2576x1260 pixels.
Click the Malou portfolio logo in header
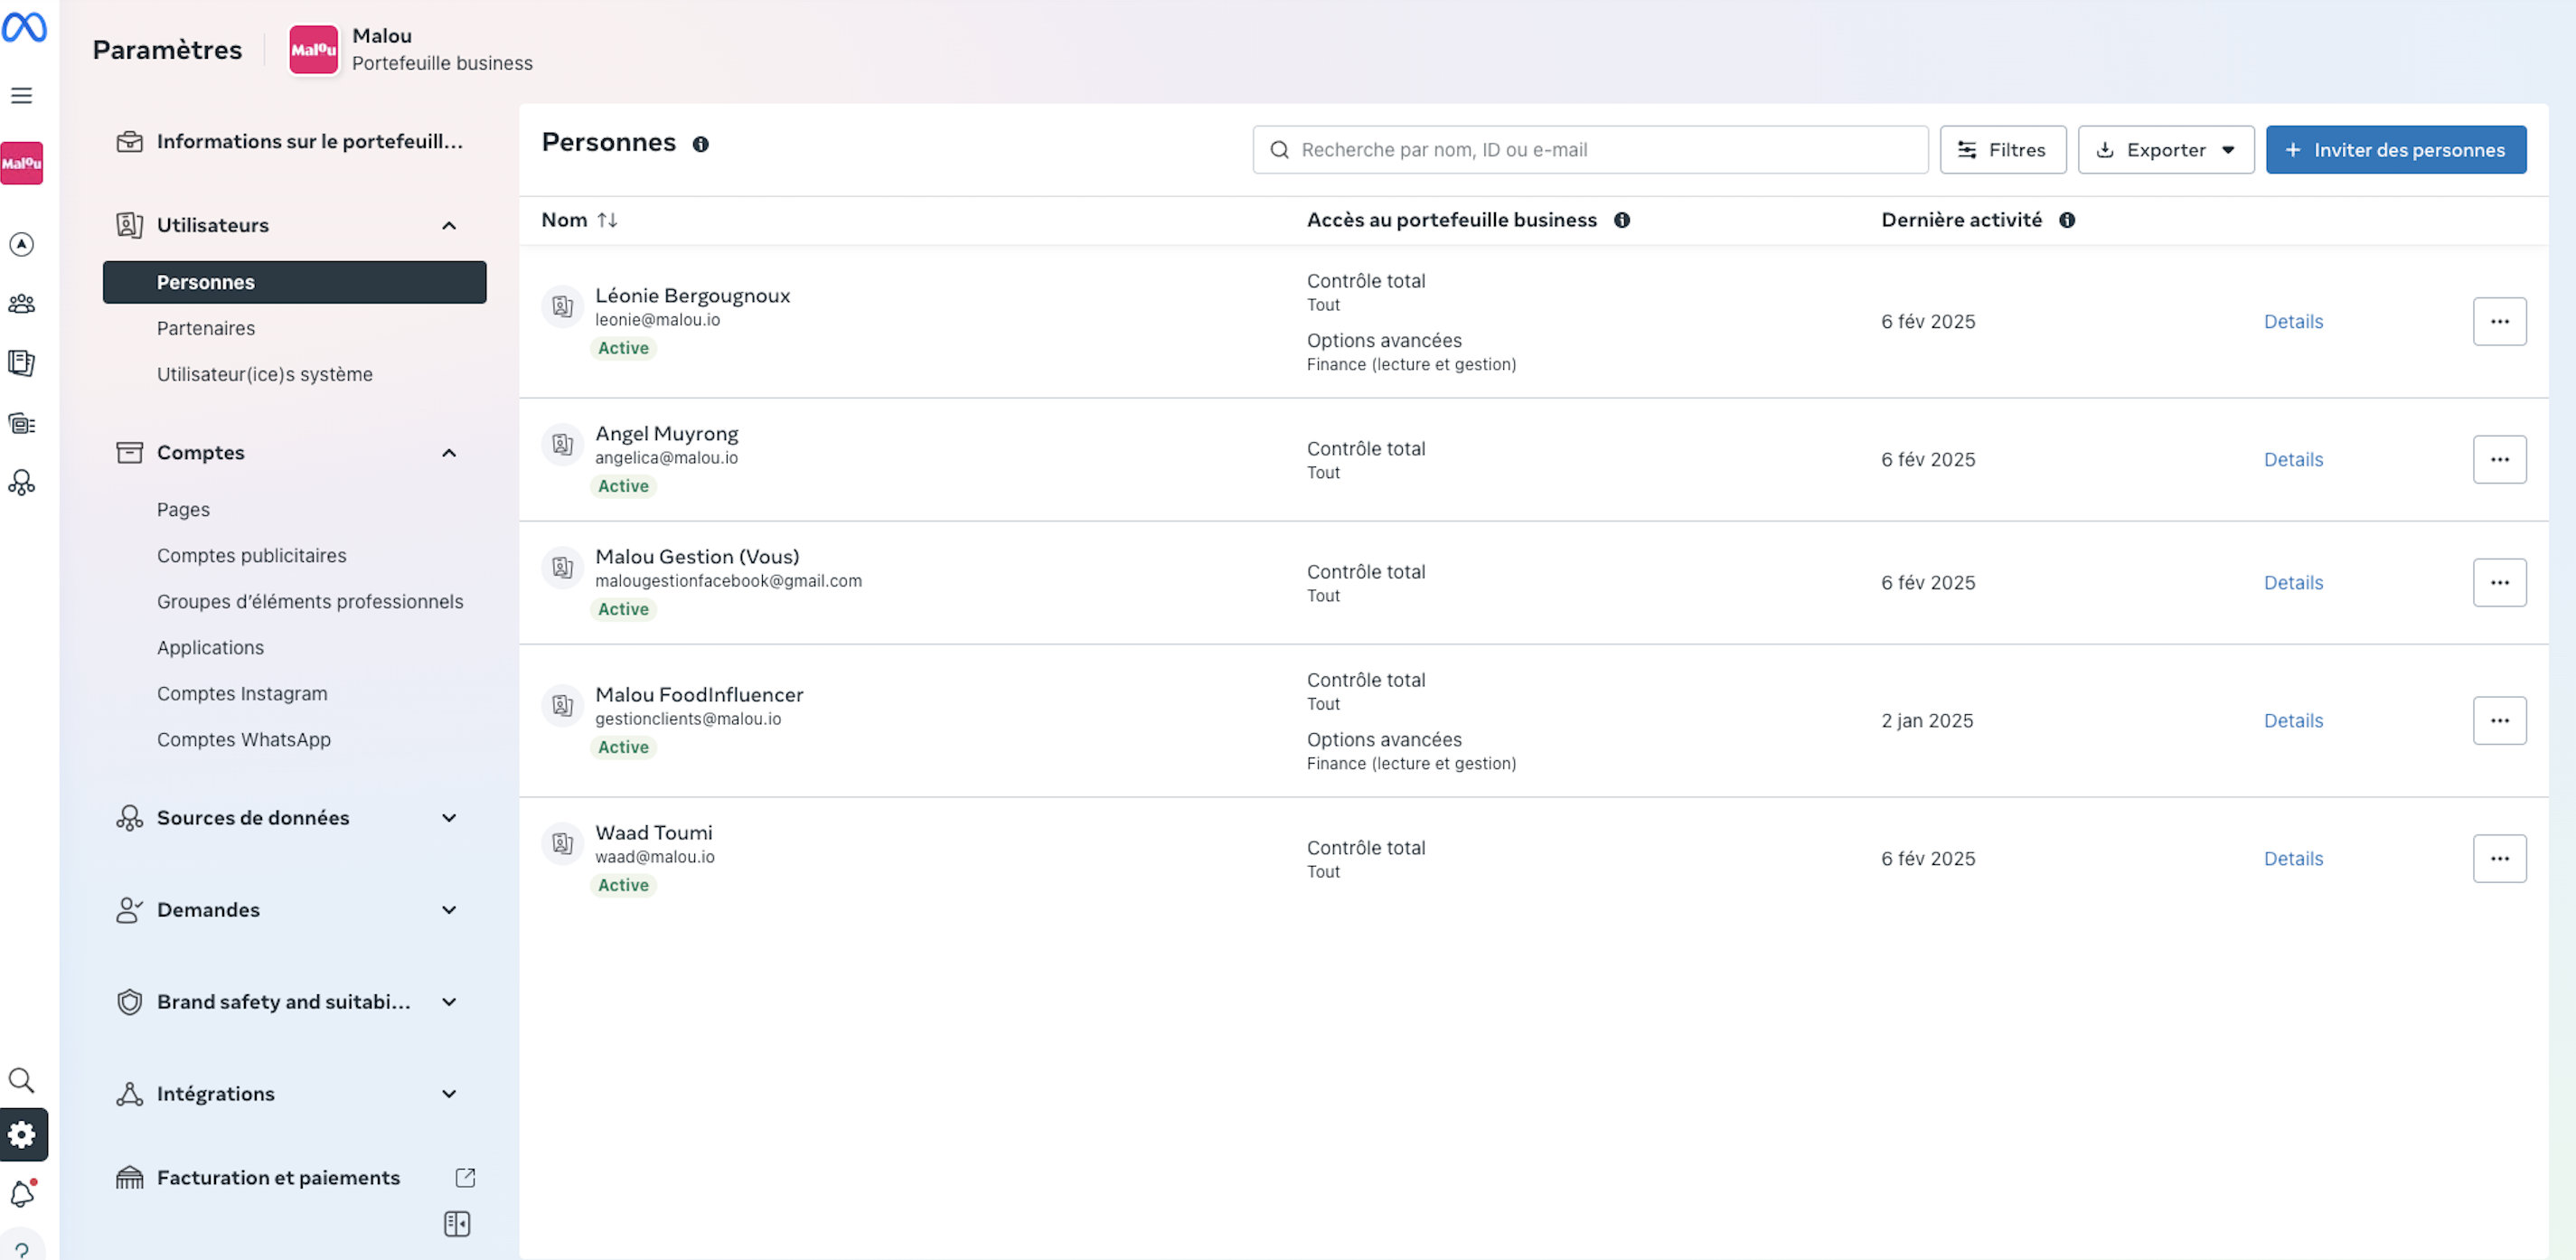(x=313, y=49)
